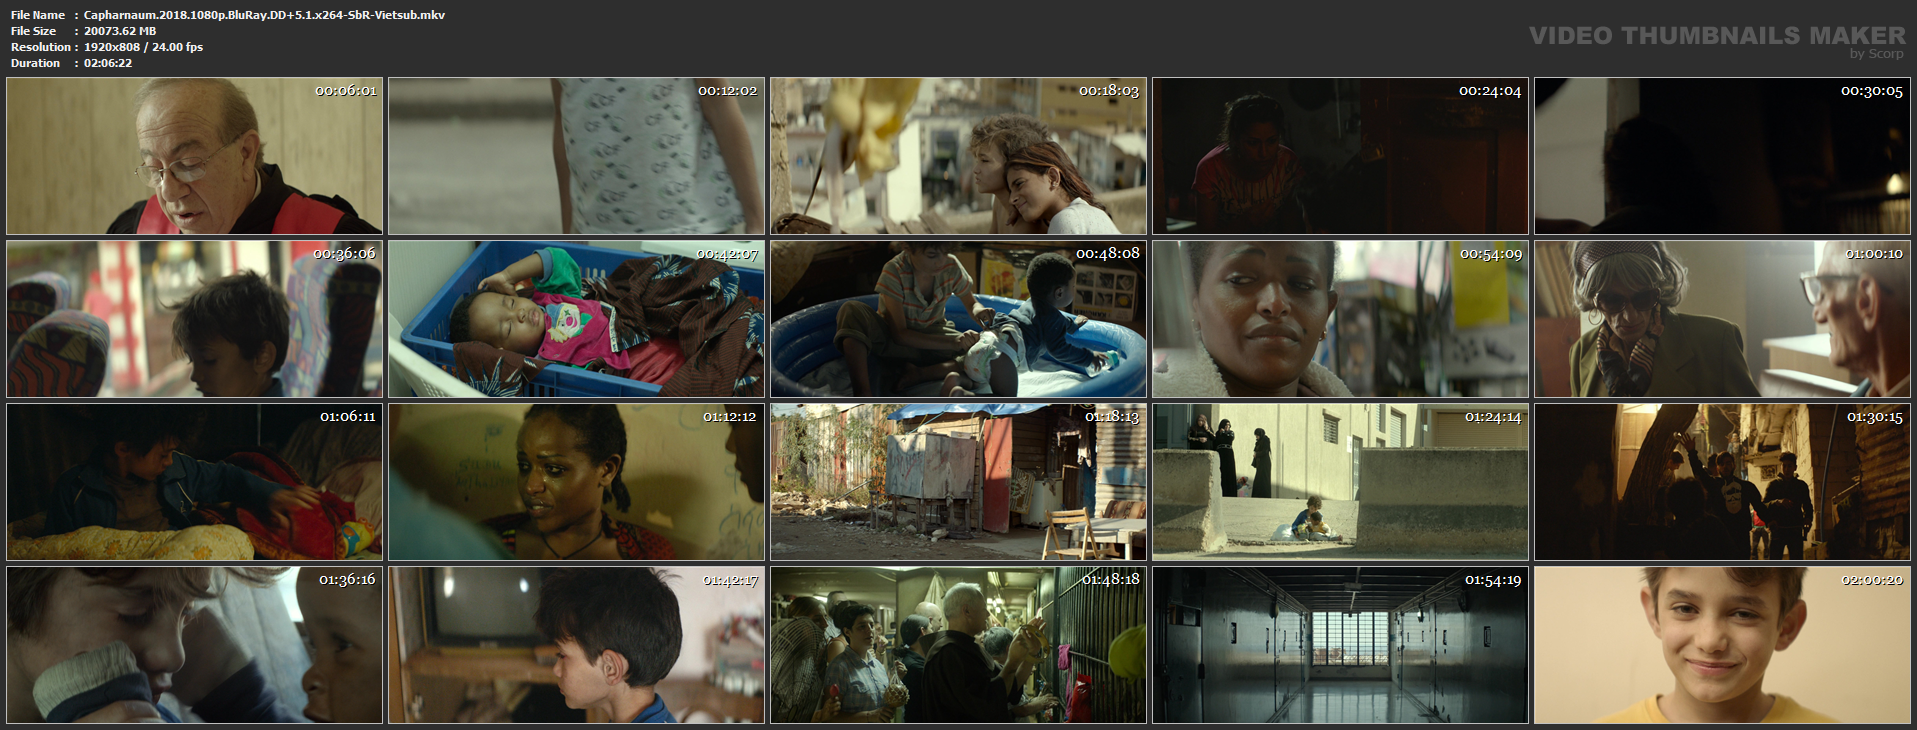Select the thumbnail stamped 00:54:09

click(x=1340, y=319)
